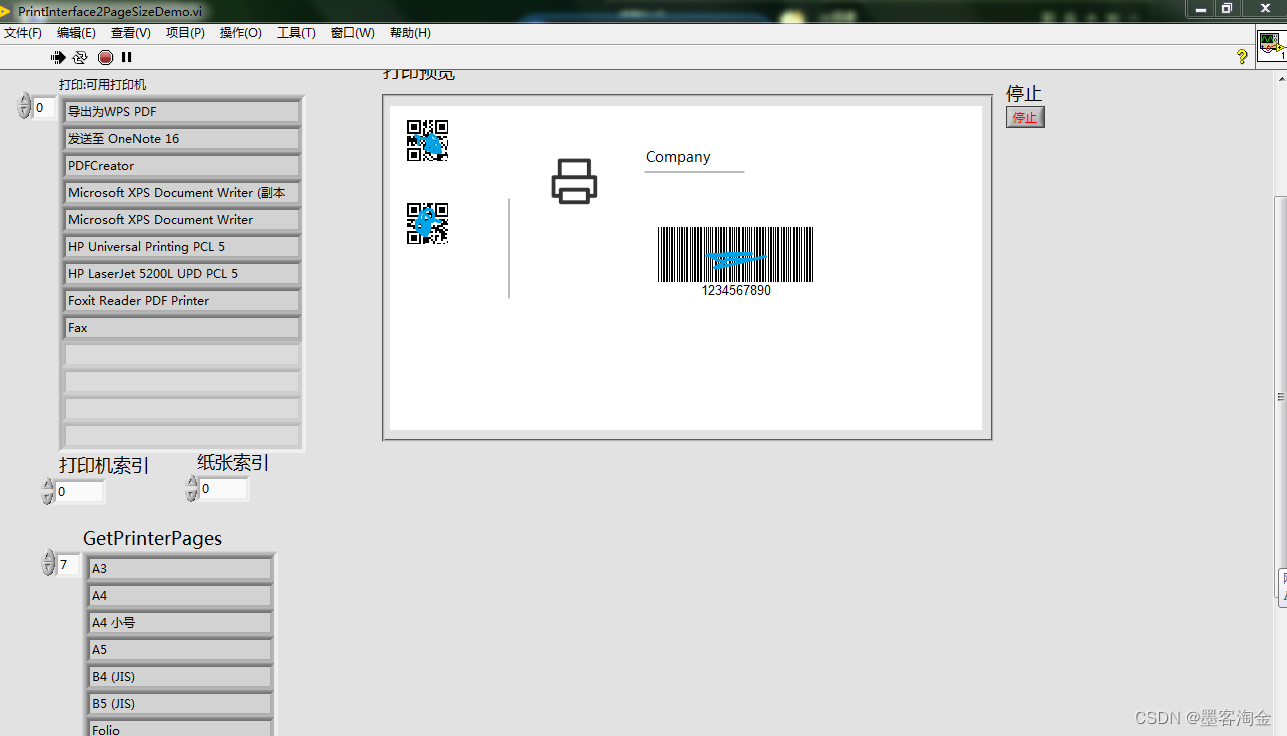Click the 打印机索引 stepper arrows
The width and height of the screenshot is (1287, 736).
coord(48,491)
